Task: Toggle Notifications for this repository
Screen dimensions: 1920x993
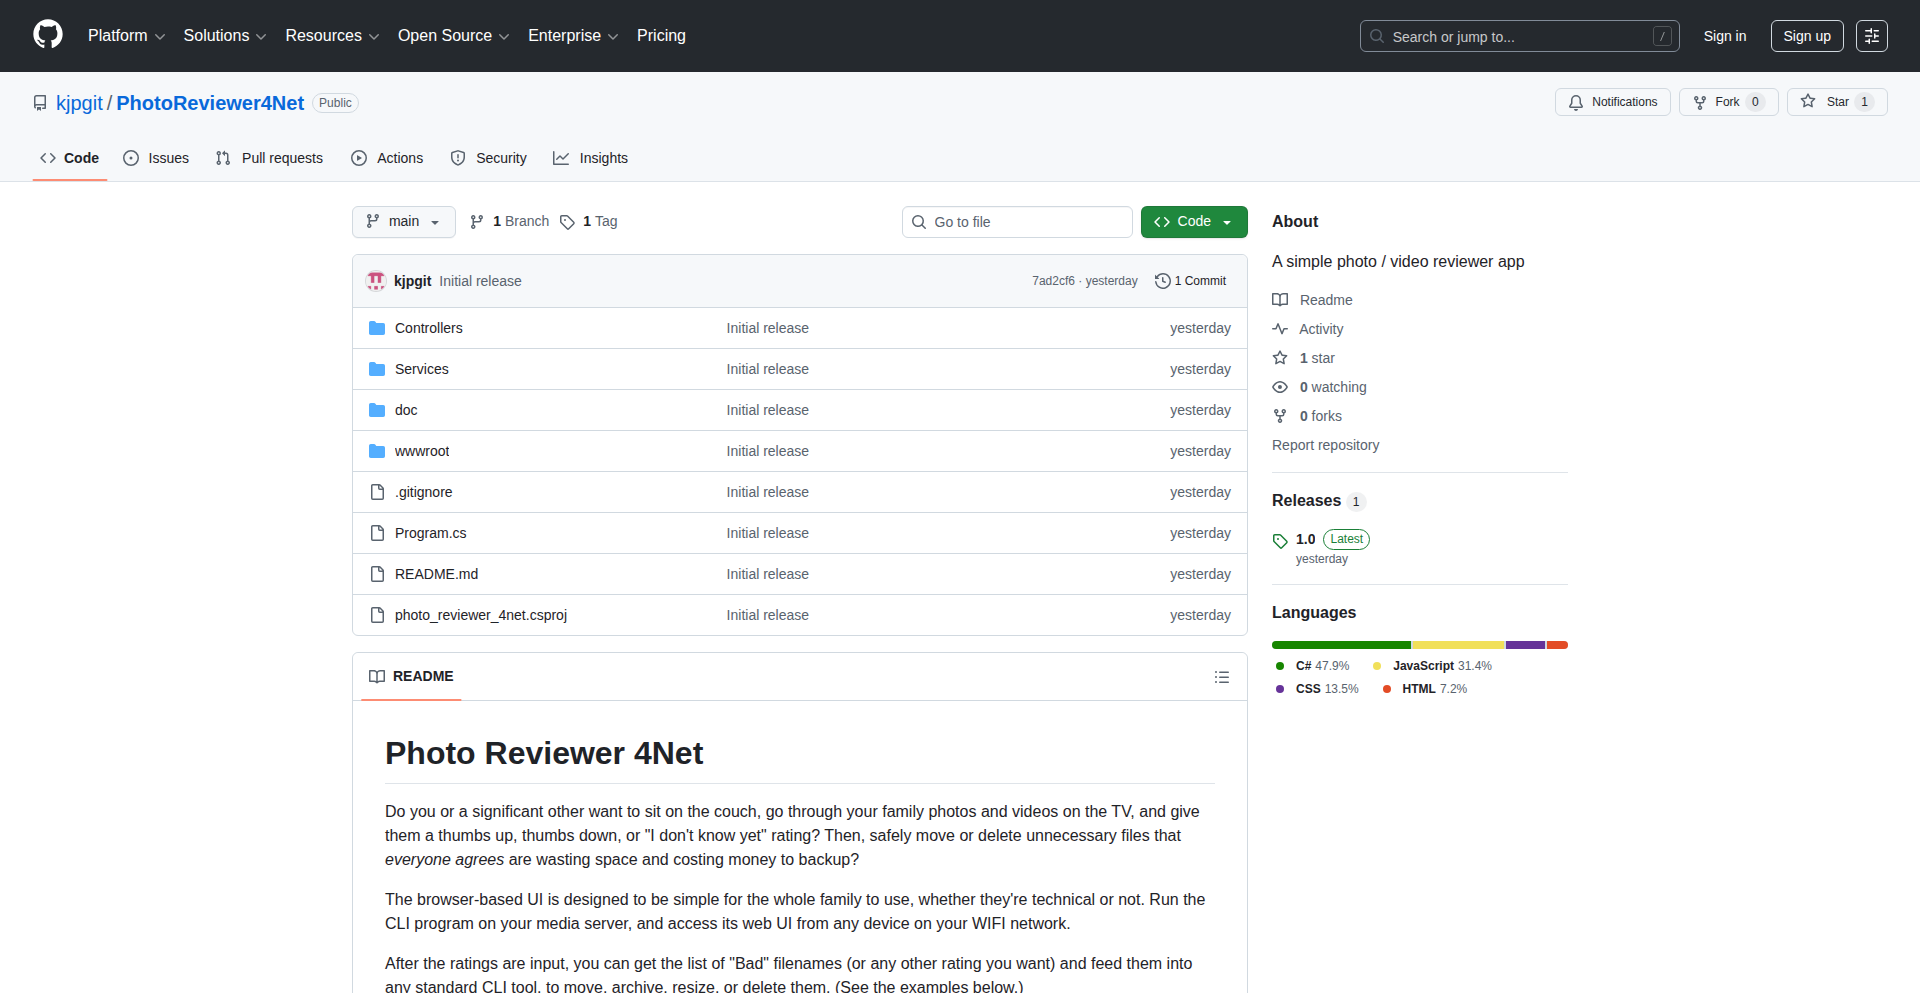Action: point(1612,102)
